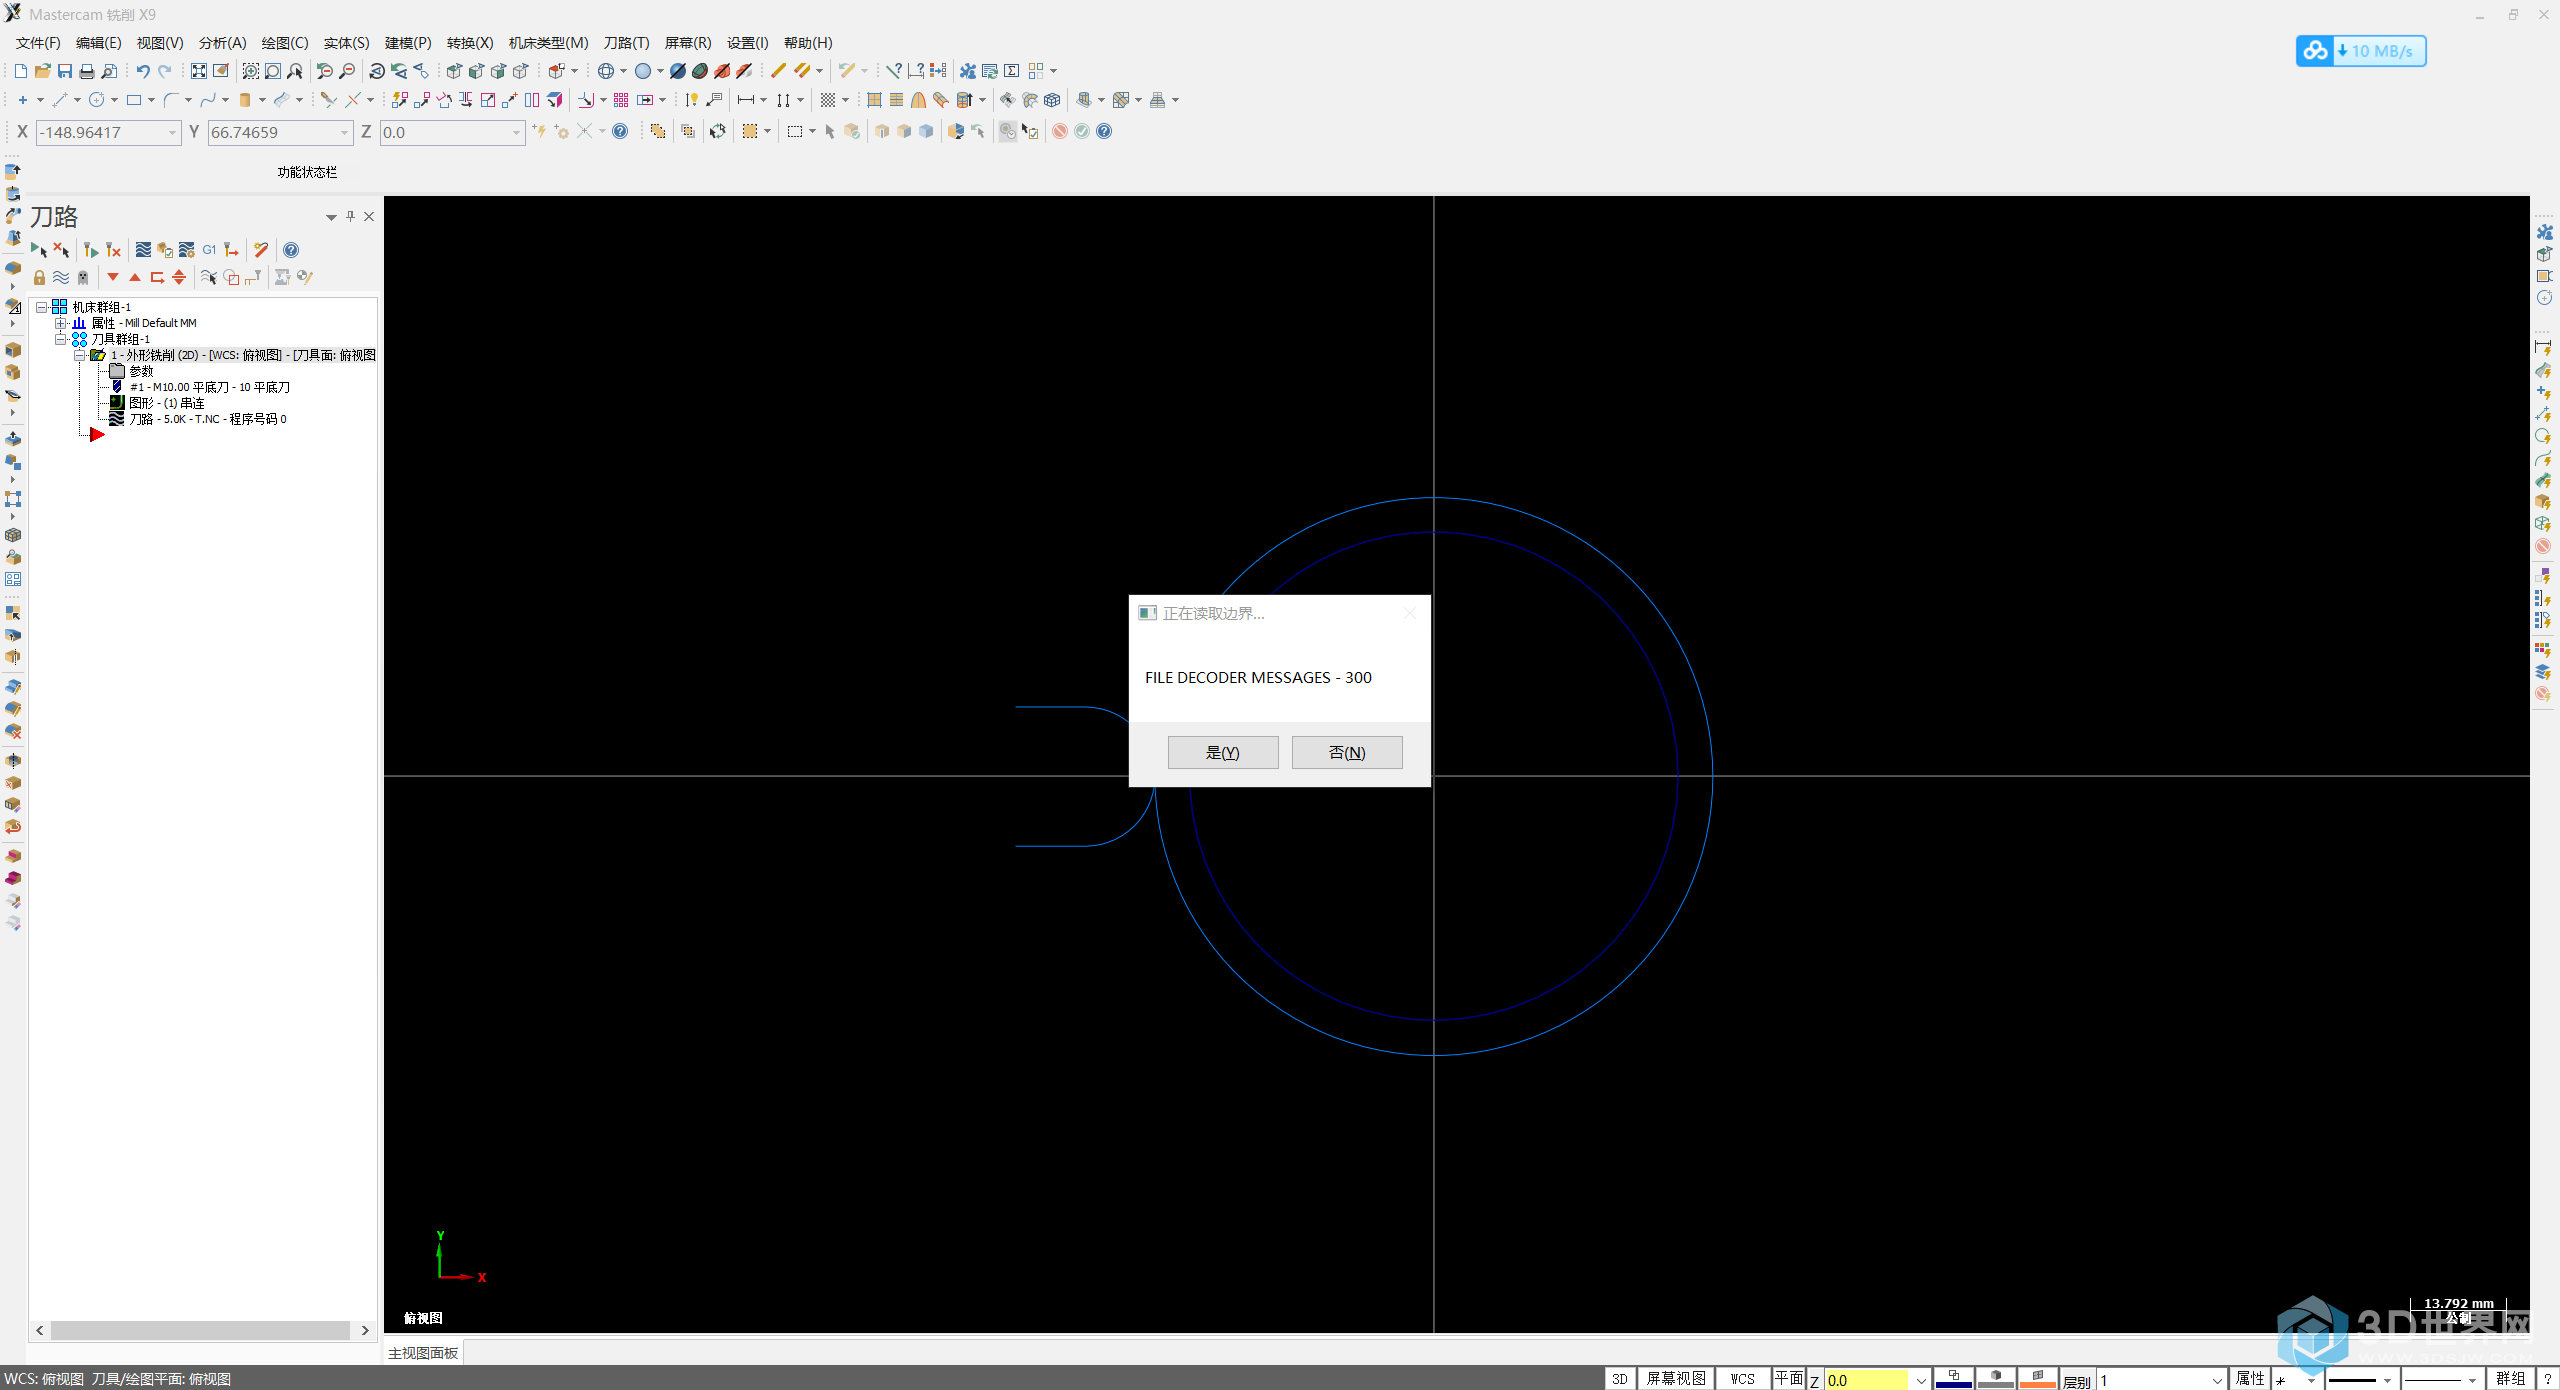This screenshot has height=1390, width=2560.
Task: Move insert arrow down one item
Action: [x=113, y=278]
